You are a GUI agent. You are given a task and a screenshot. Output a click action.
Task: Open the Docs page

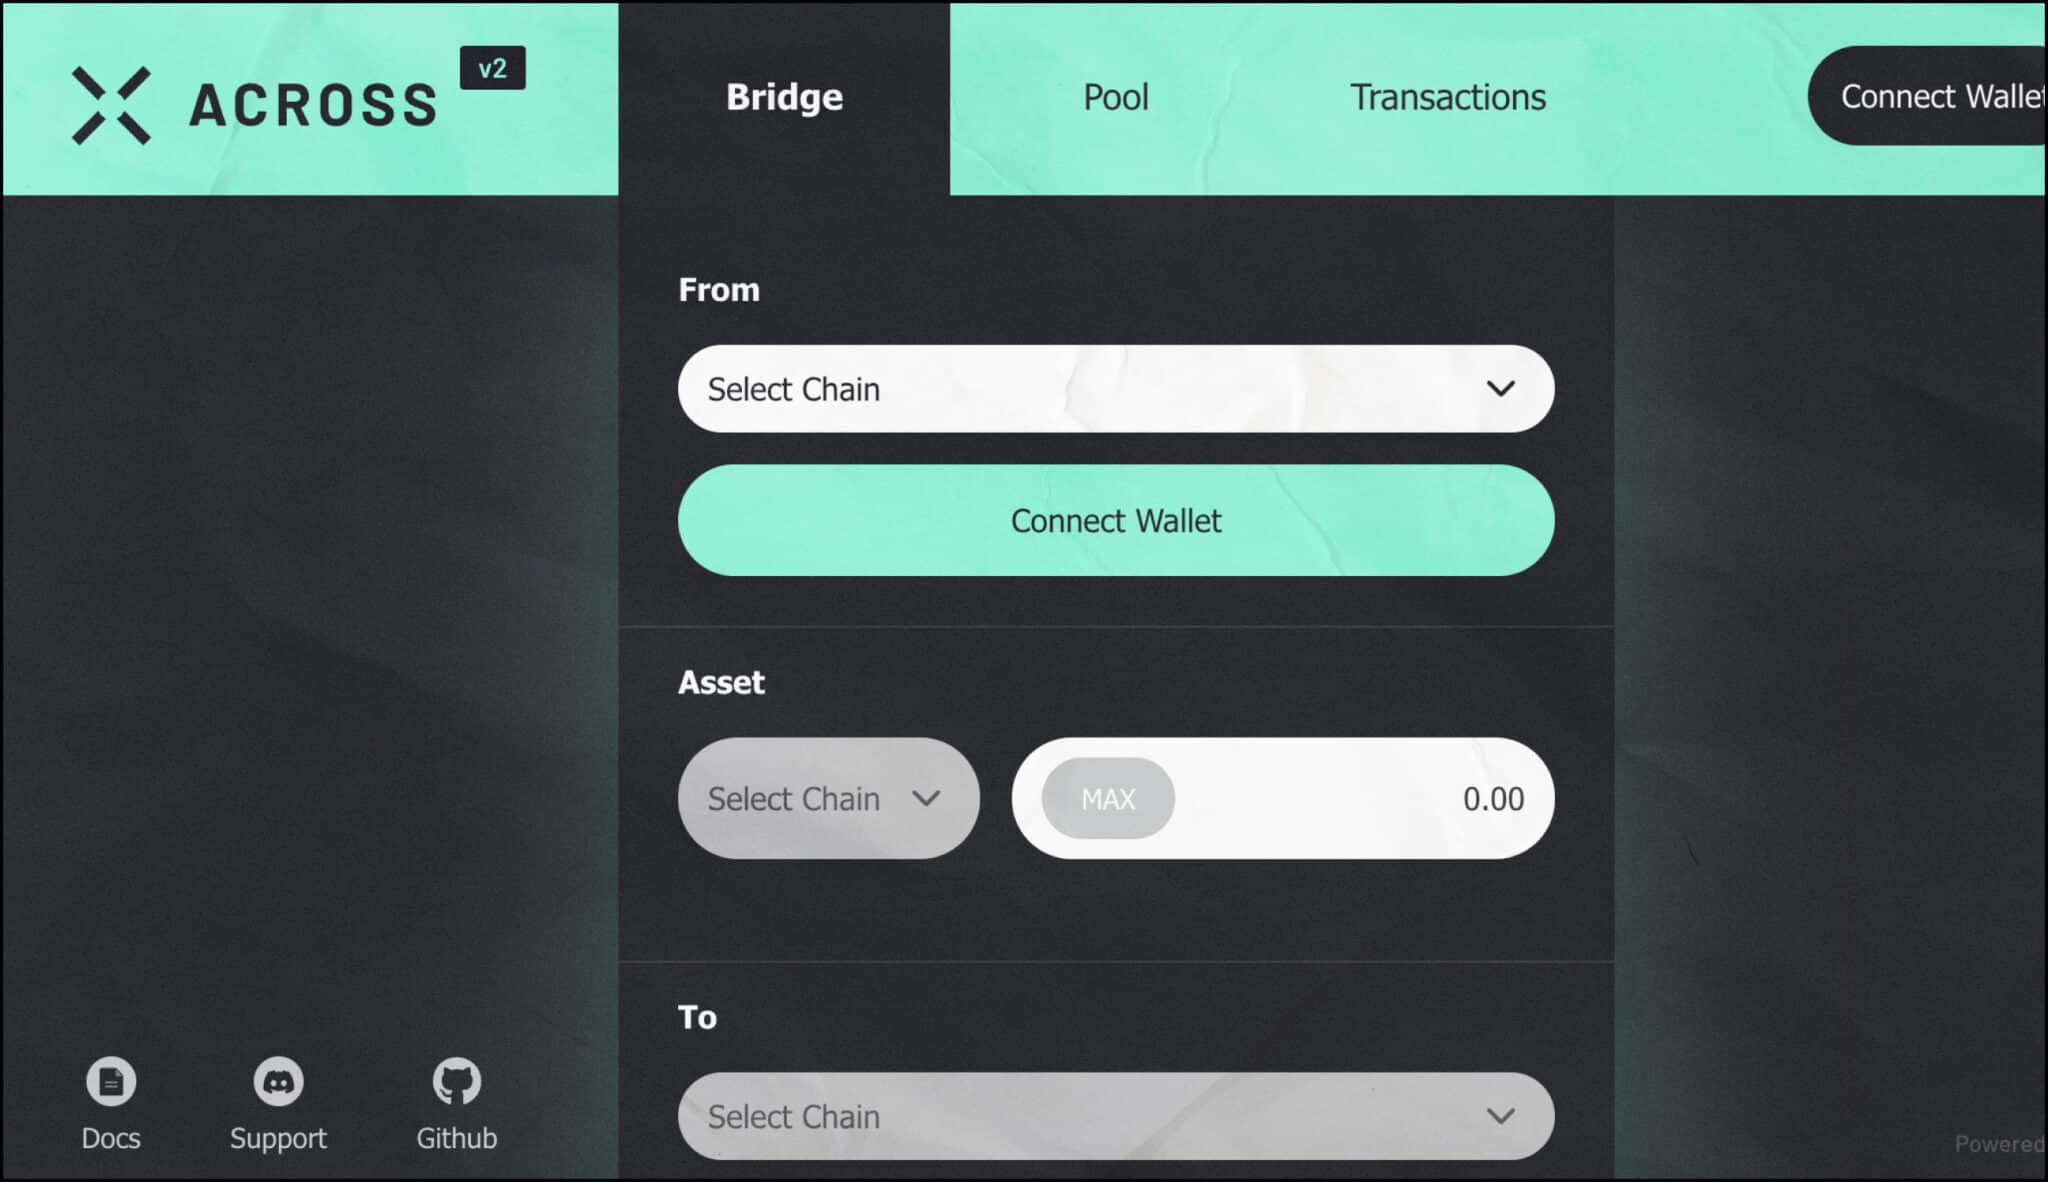(111, 1102)
